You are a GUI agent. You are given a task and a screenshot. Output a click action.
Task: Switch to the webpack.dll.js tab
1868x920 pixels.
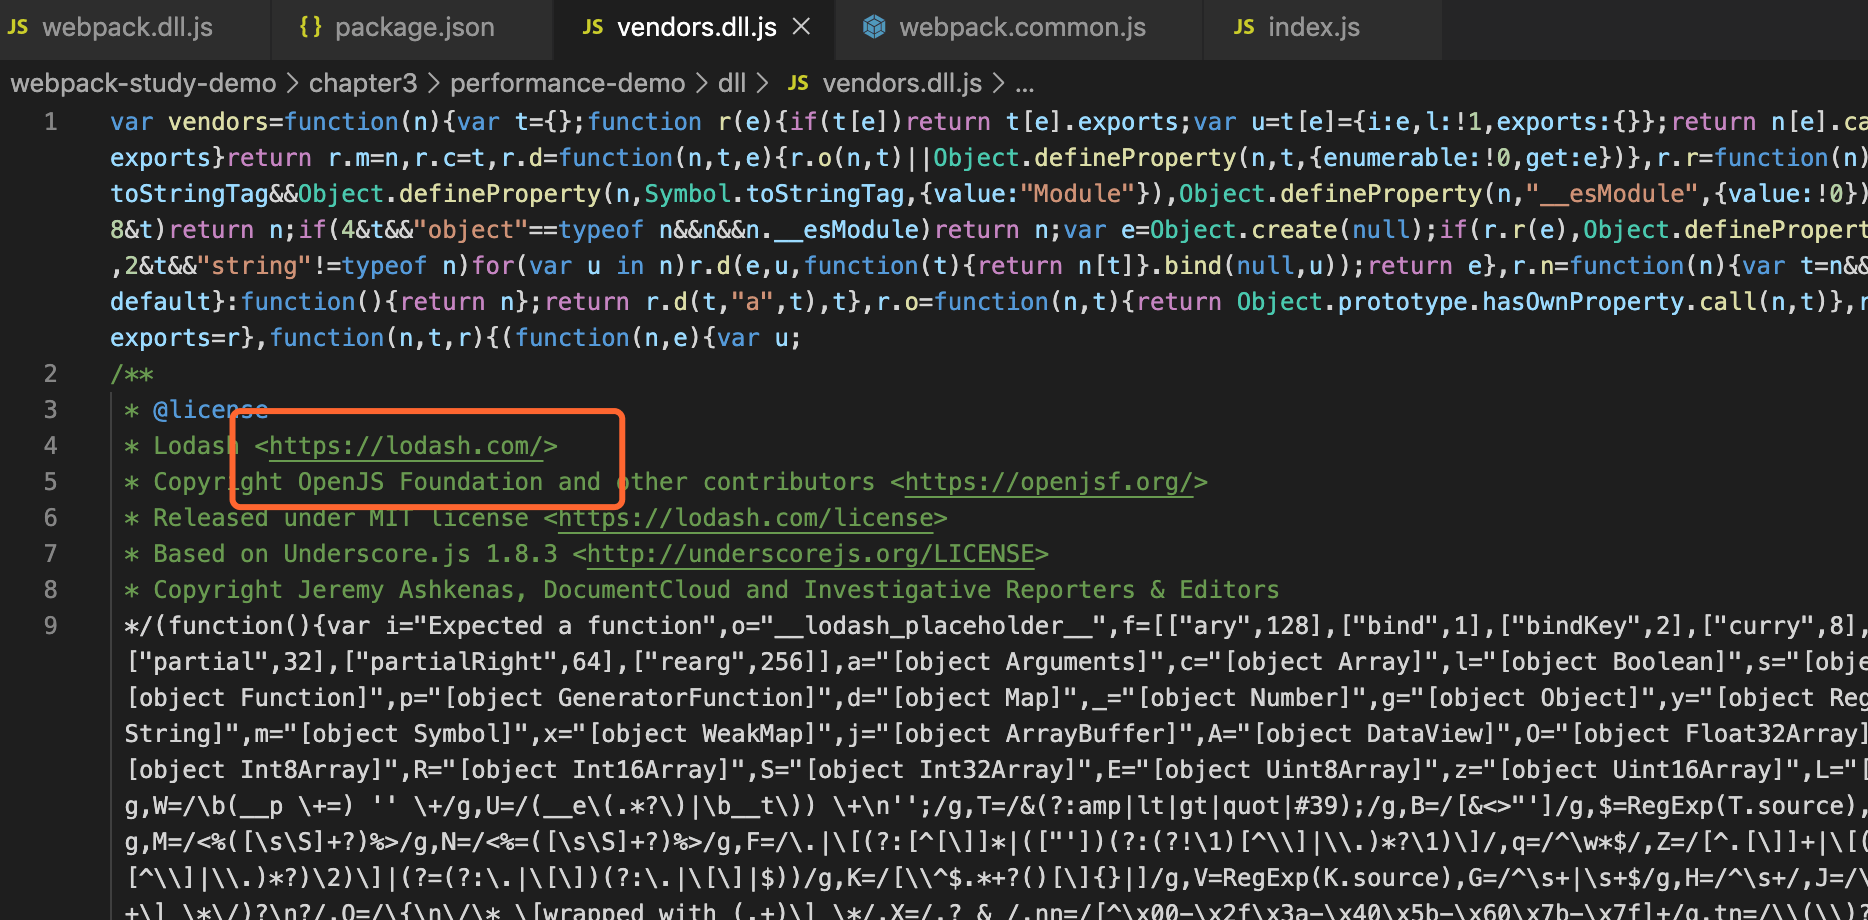click(x=127, y=27)
